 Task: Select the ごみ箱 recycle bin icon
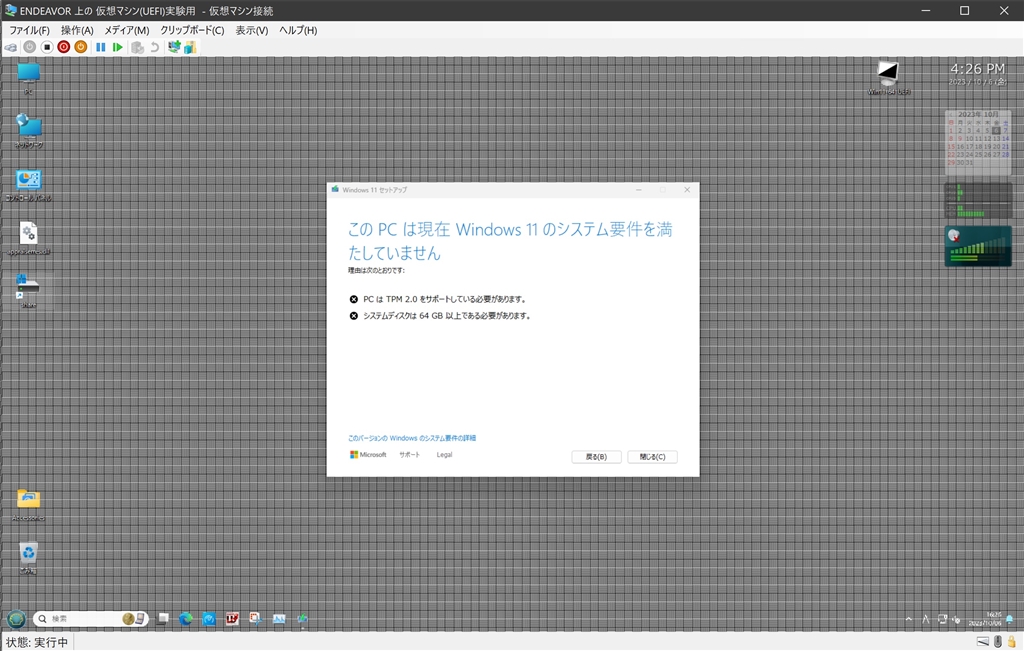click(28, 558)
